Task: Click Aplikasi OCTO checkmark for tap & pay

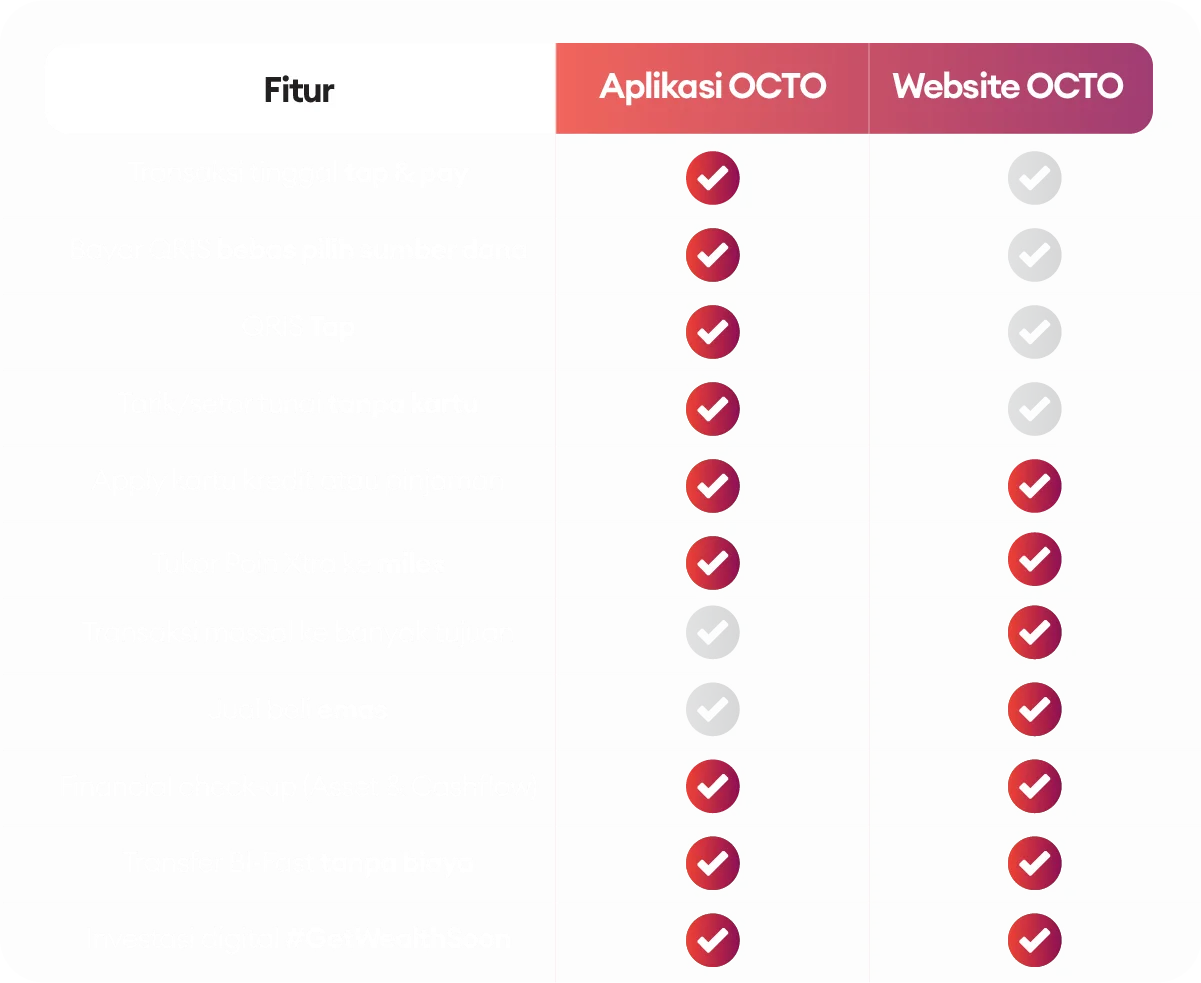Action: (712, 178)
